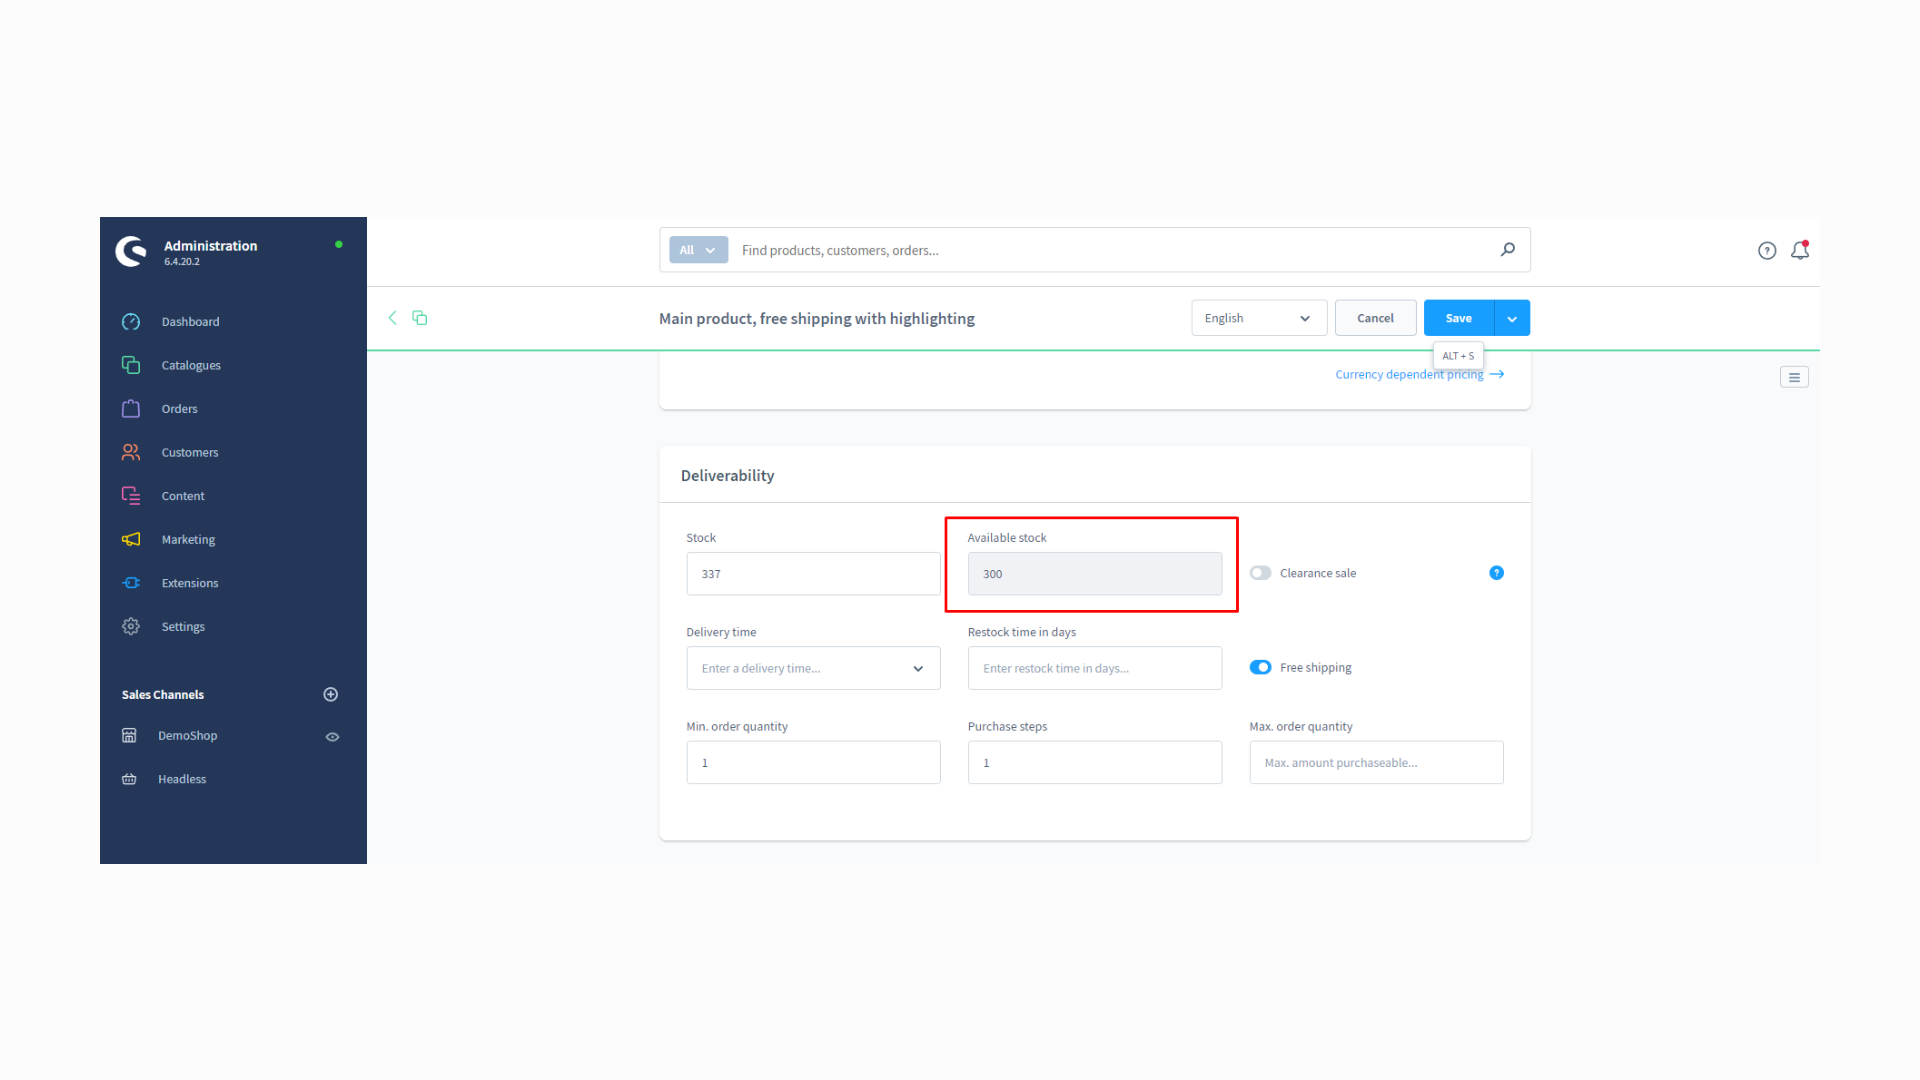Click Clearance sale help icon

[x=1496, y=573]
